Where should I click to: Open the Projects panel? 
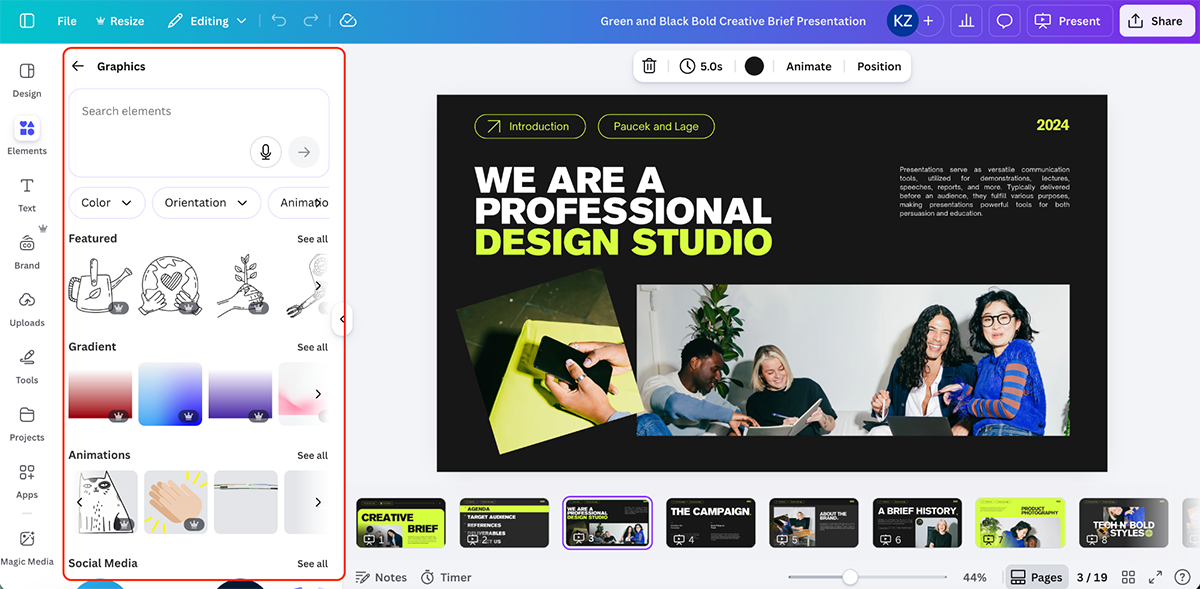point(27,421)
